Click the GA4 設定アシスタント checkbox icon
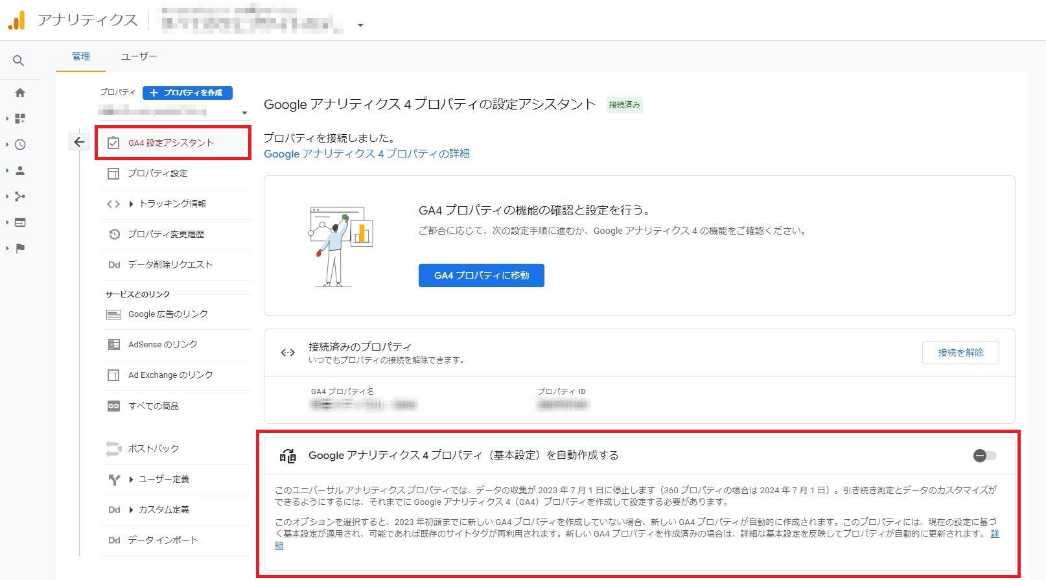The width and height of the screenshot is (1046, 580). click(x=113, y=143)
